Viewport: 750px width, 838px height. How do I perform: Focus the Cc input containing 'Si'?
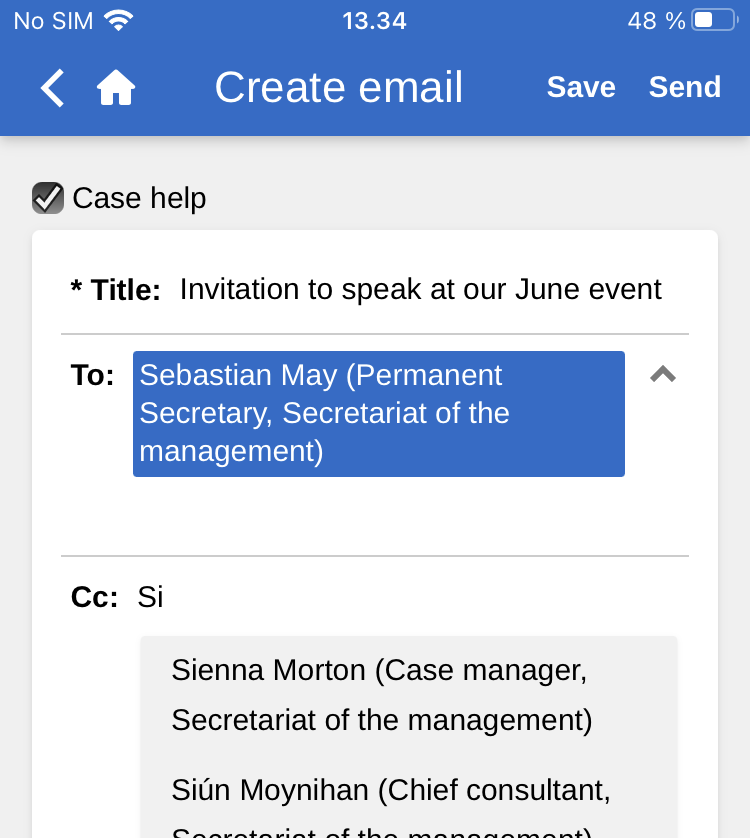(400, 597)
